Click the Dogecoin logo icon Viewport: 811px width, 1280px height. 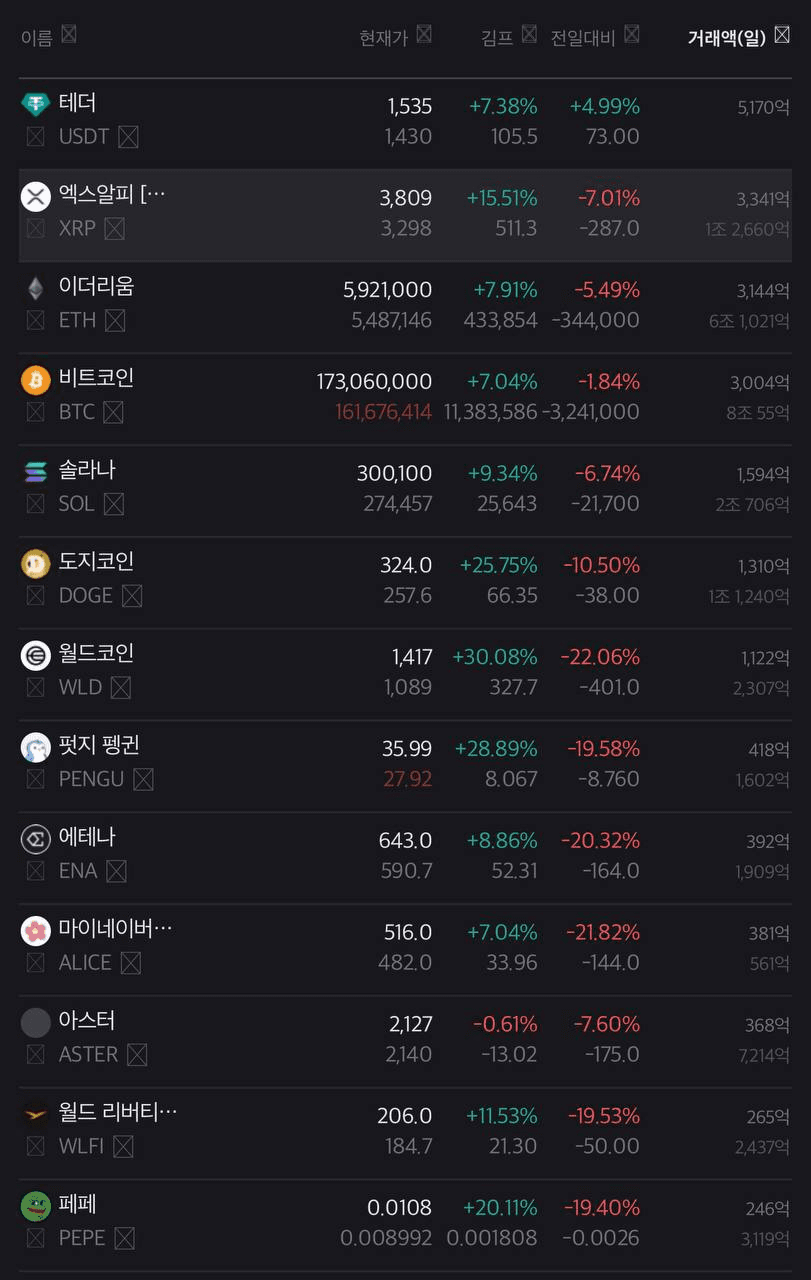(x=36, y=564)
